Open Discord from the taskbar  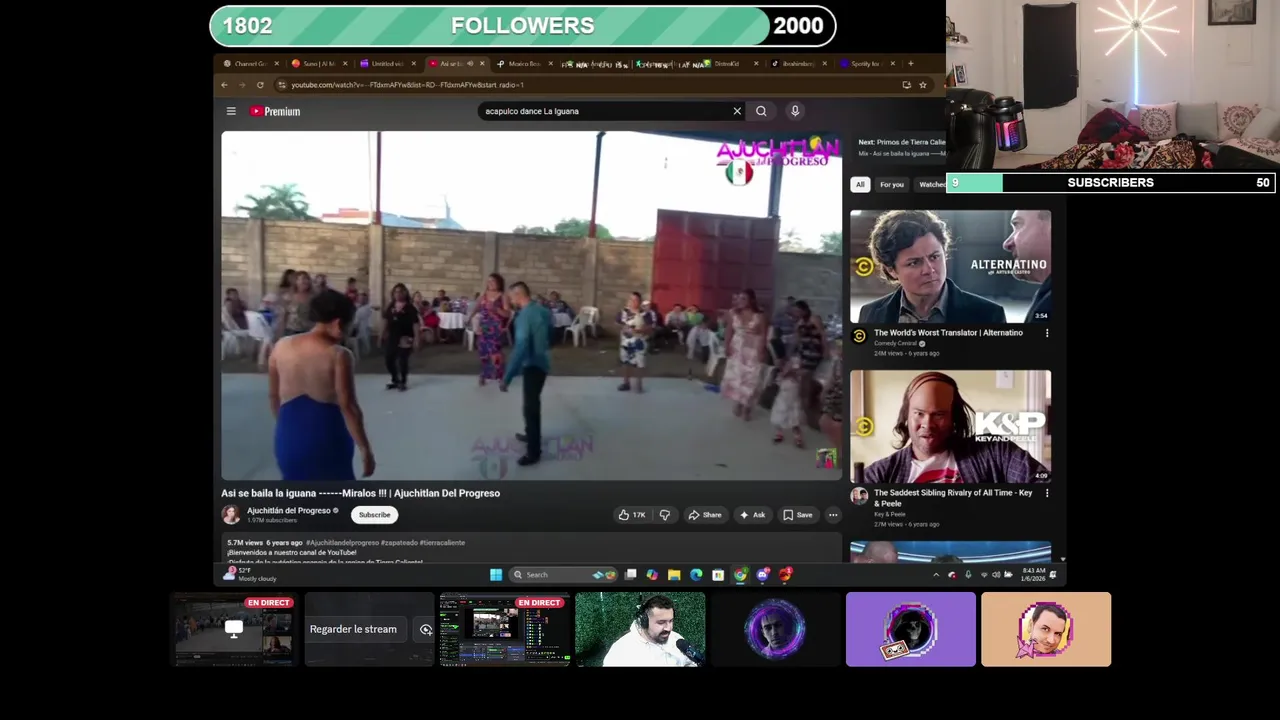click(763, 574)
